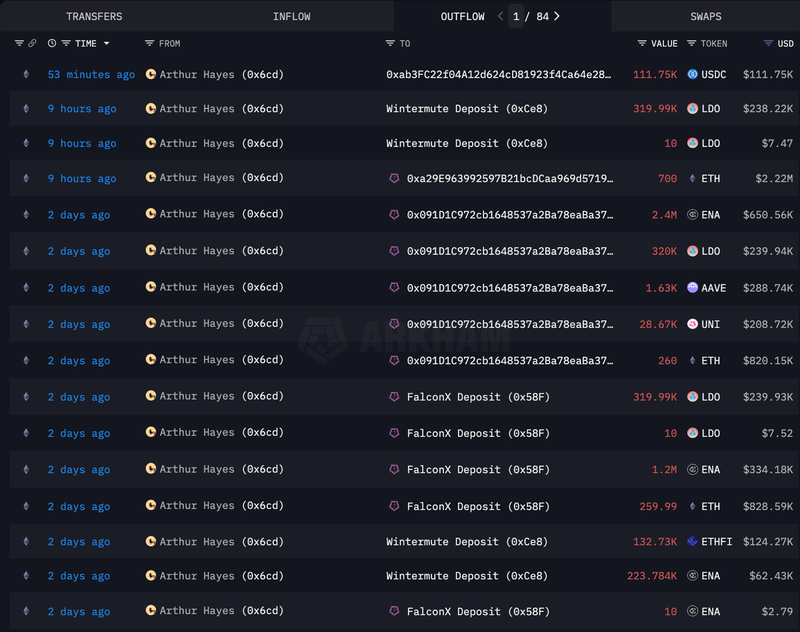Open address 0xab3FC22f04A12d624c recipient link
The image size is (800, 632).
(x=498, y=75)
